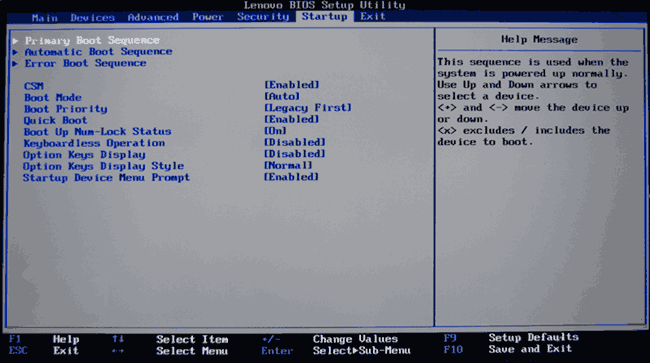The width and height of the screenshot is (650, 363).
Task: Toggle Startup Device Menu Prompt [Enabled]
Action: tap(292, 177)
